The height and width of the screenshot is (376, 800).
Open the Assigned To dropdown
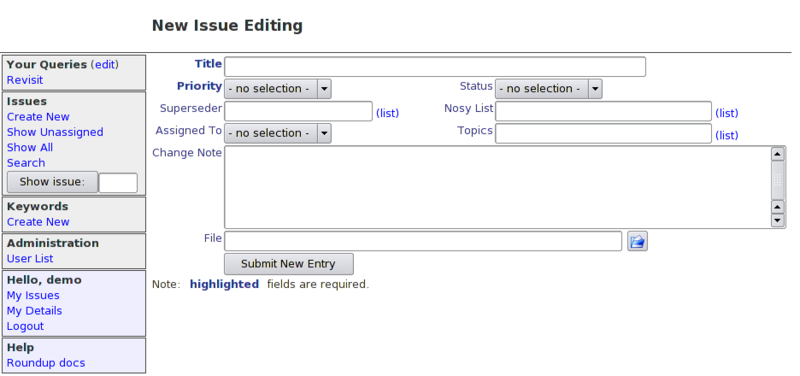click(278, 133)
